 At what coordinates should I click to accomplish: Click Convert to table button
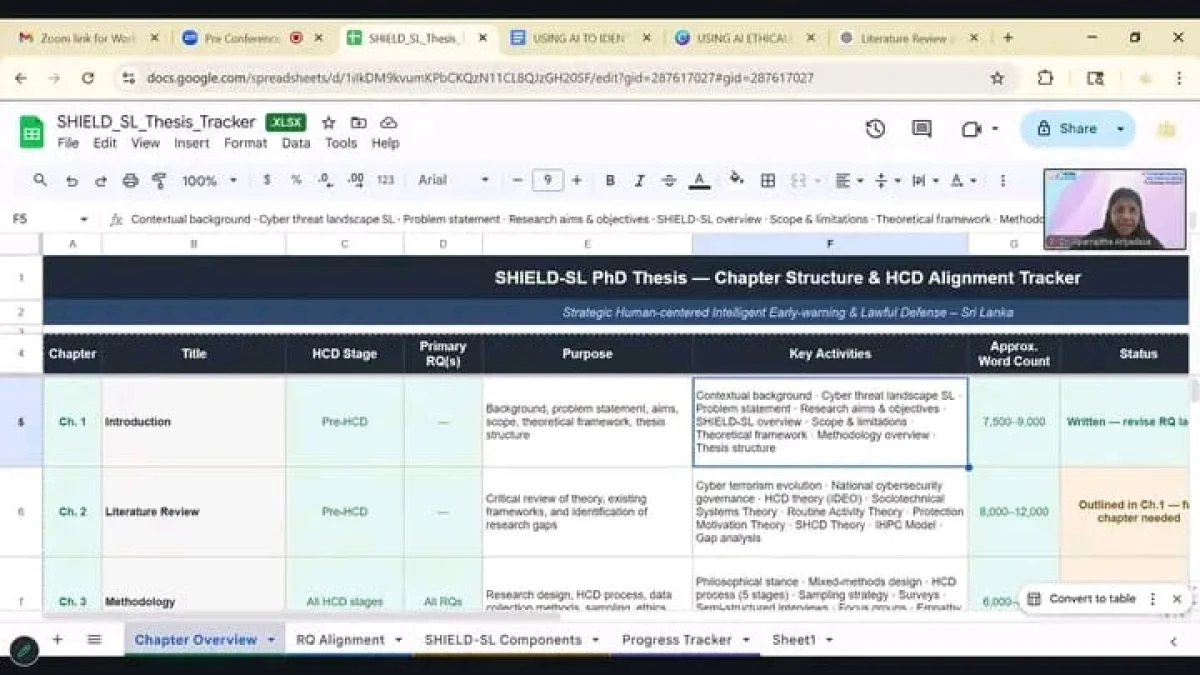click(x=1082, y=599)
